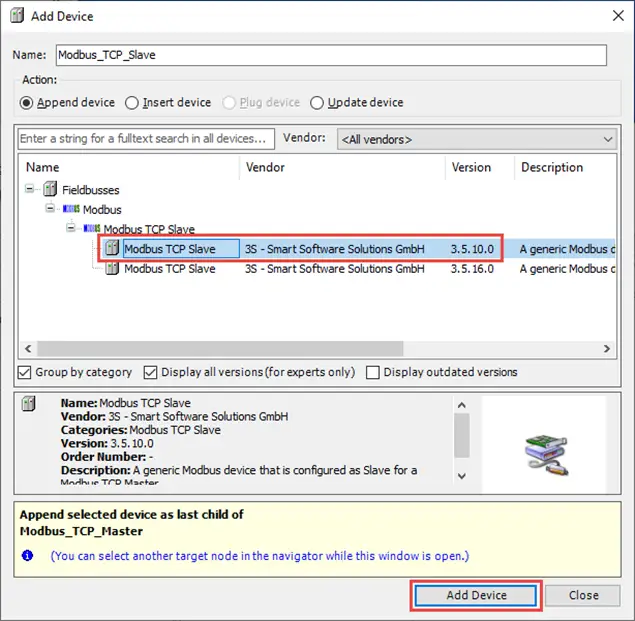Click the Modbus category icon
This screenshot has height=621, width=635.
(71, 209)
